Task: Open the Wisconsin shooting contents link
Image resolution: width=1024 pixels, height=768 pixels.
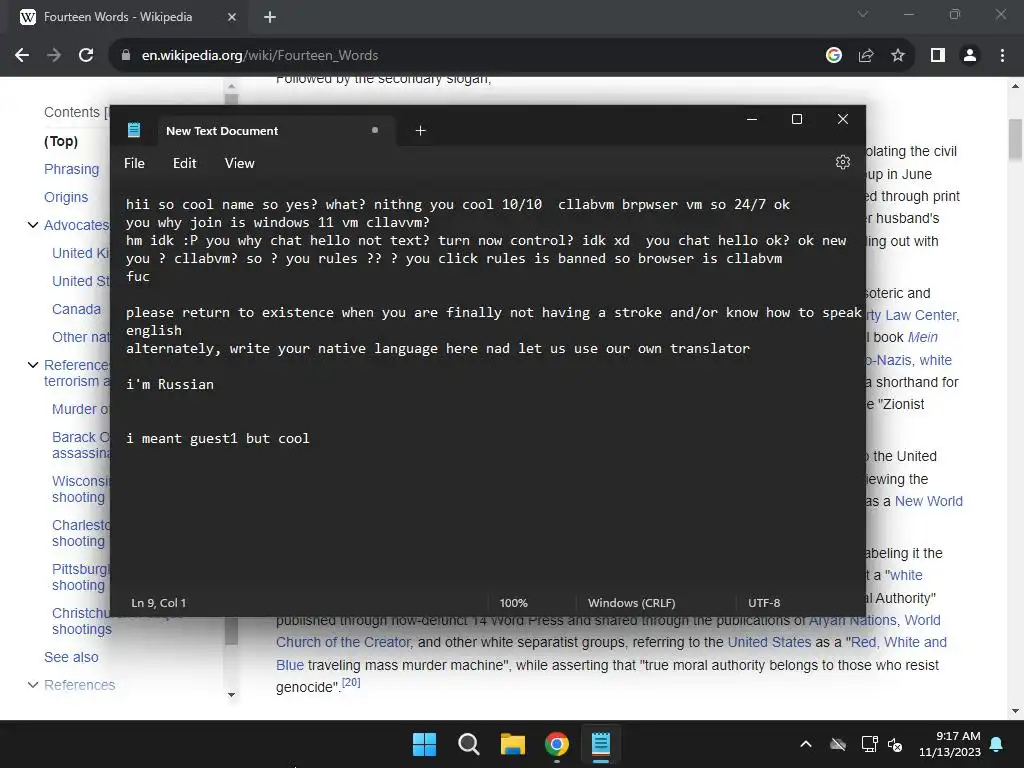Action: [x=80, y=489]
